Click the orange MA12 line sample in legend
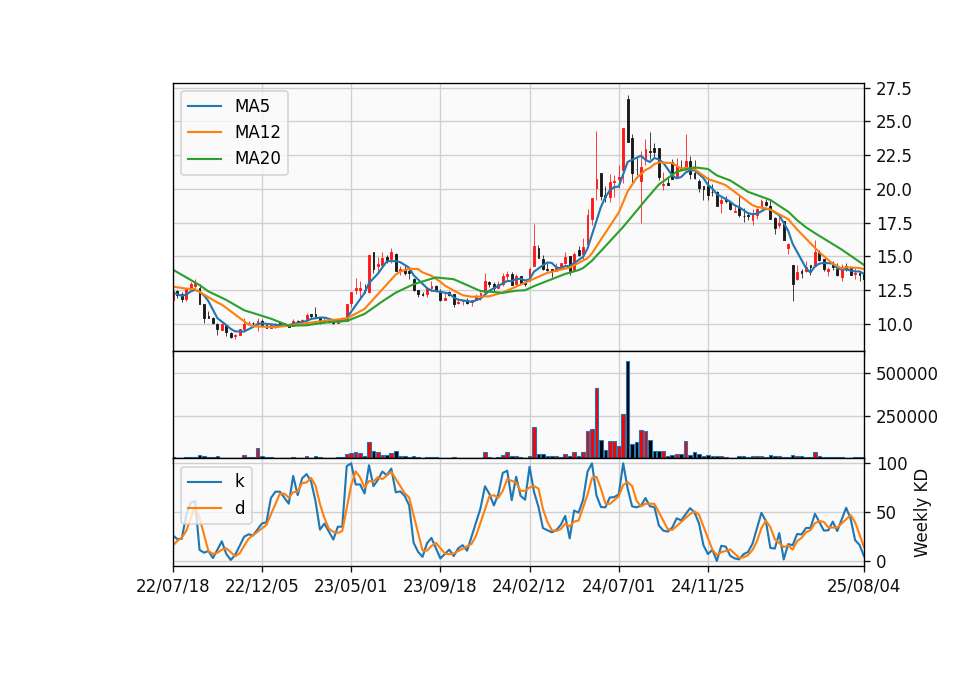 [204, 132]
